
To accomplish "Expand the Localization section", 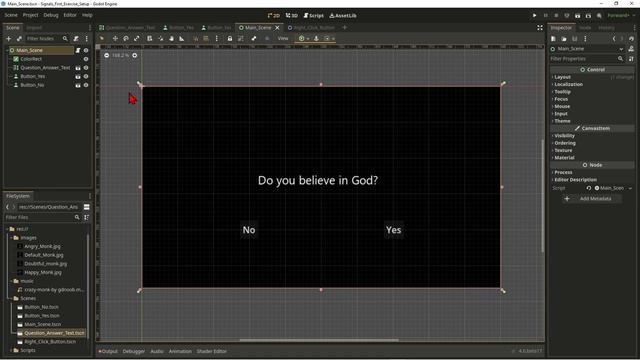I will tap(568, 84).
